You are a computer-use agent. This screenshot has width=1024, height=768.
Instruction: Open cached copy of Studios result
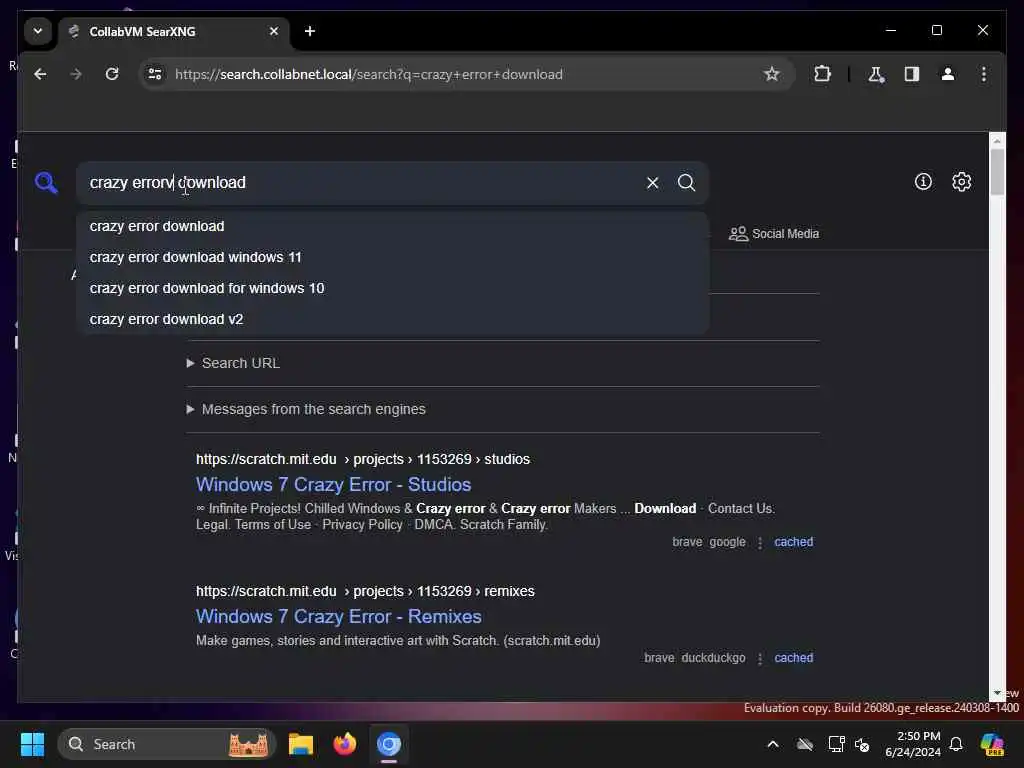pos(793,542)
